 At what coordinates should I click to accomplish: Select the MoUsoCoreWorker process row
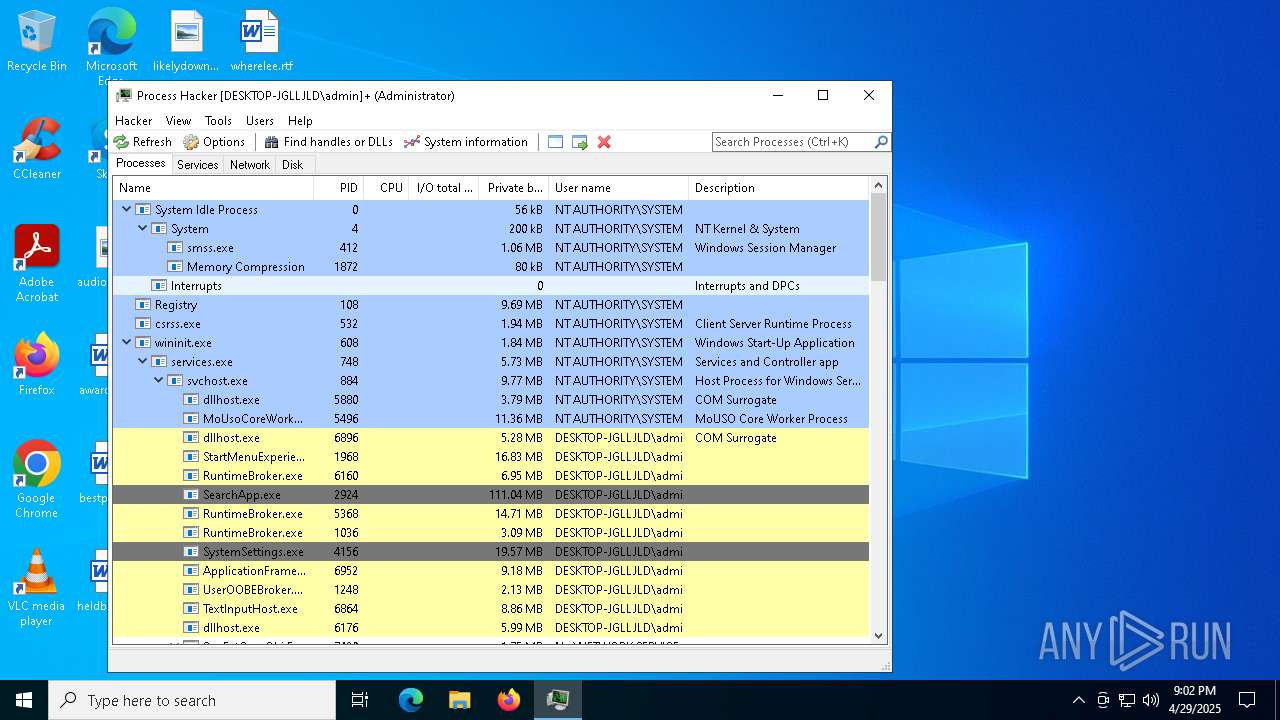click(491, 419)
